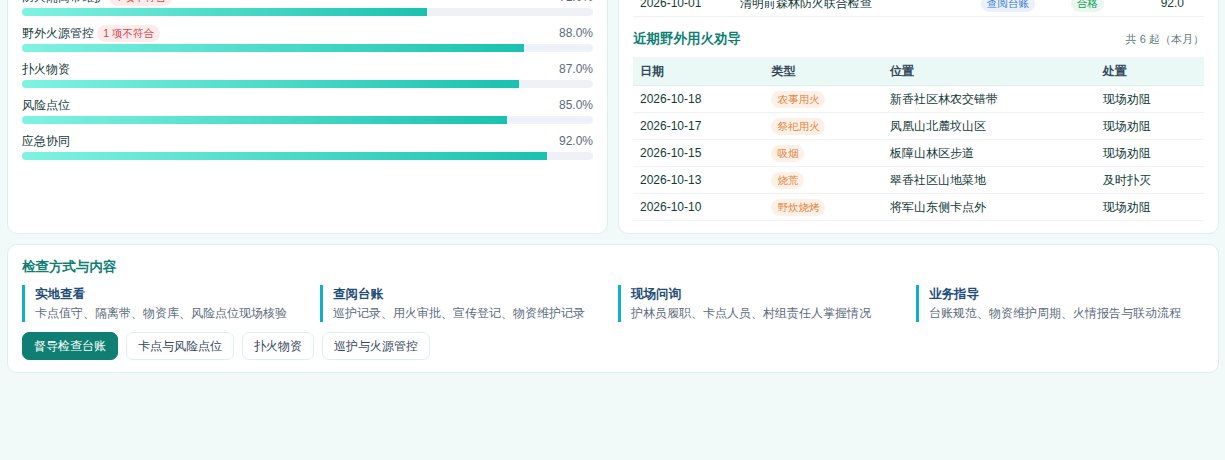The width and height of the screenshot is (1225, 460).
Task: Click the 应急协同 progress bar
Action: click(307, 156)
